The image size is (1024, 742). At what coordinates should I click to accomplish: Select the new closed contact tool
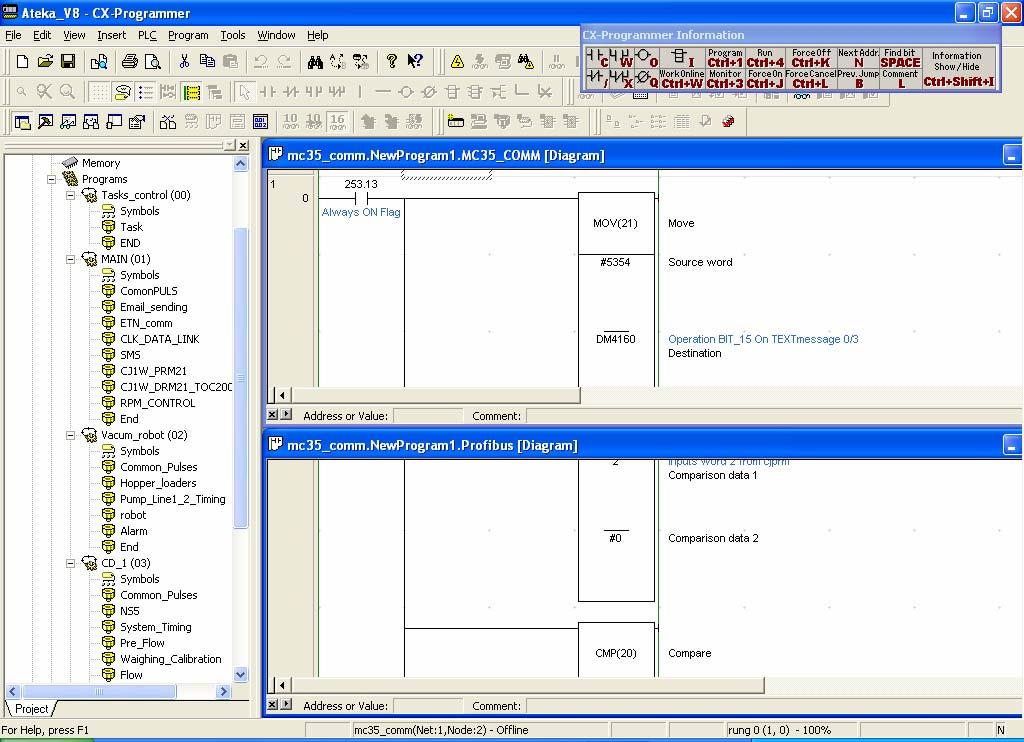coord(291,91)
